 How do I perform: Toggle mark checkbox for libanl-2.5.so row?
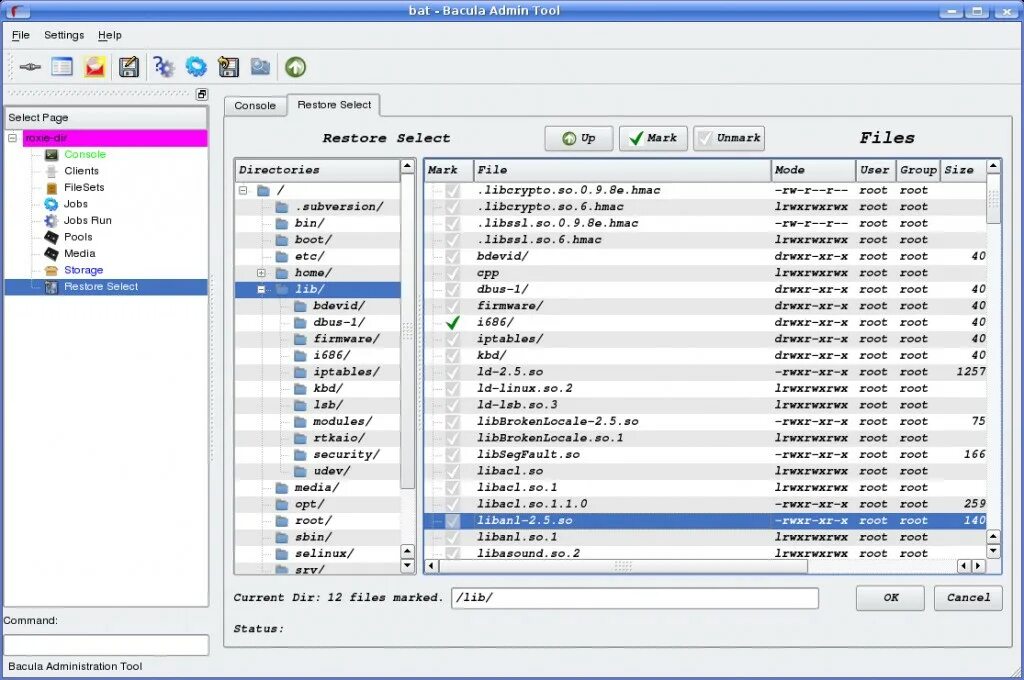pyautogui.click(x=453, y=521)
